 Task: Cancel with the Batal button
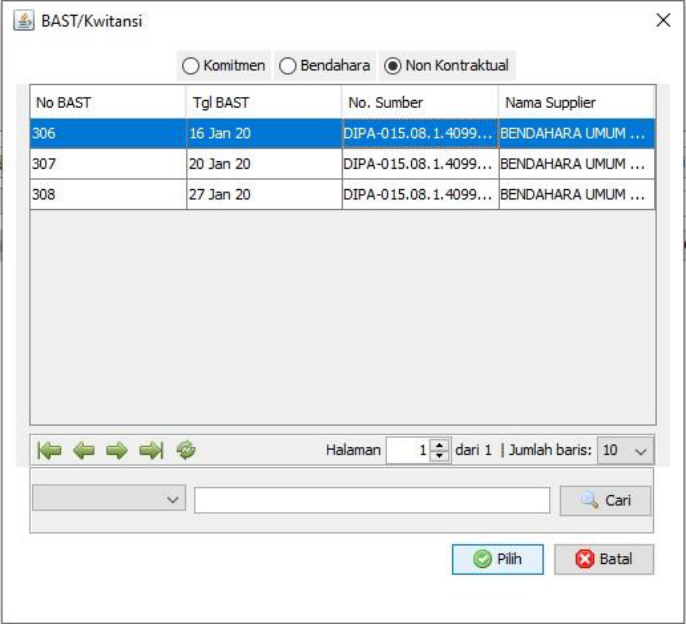604,559
